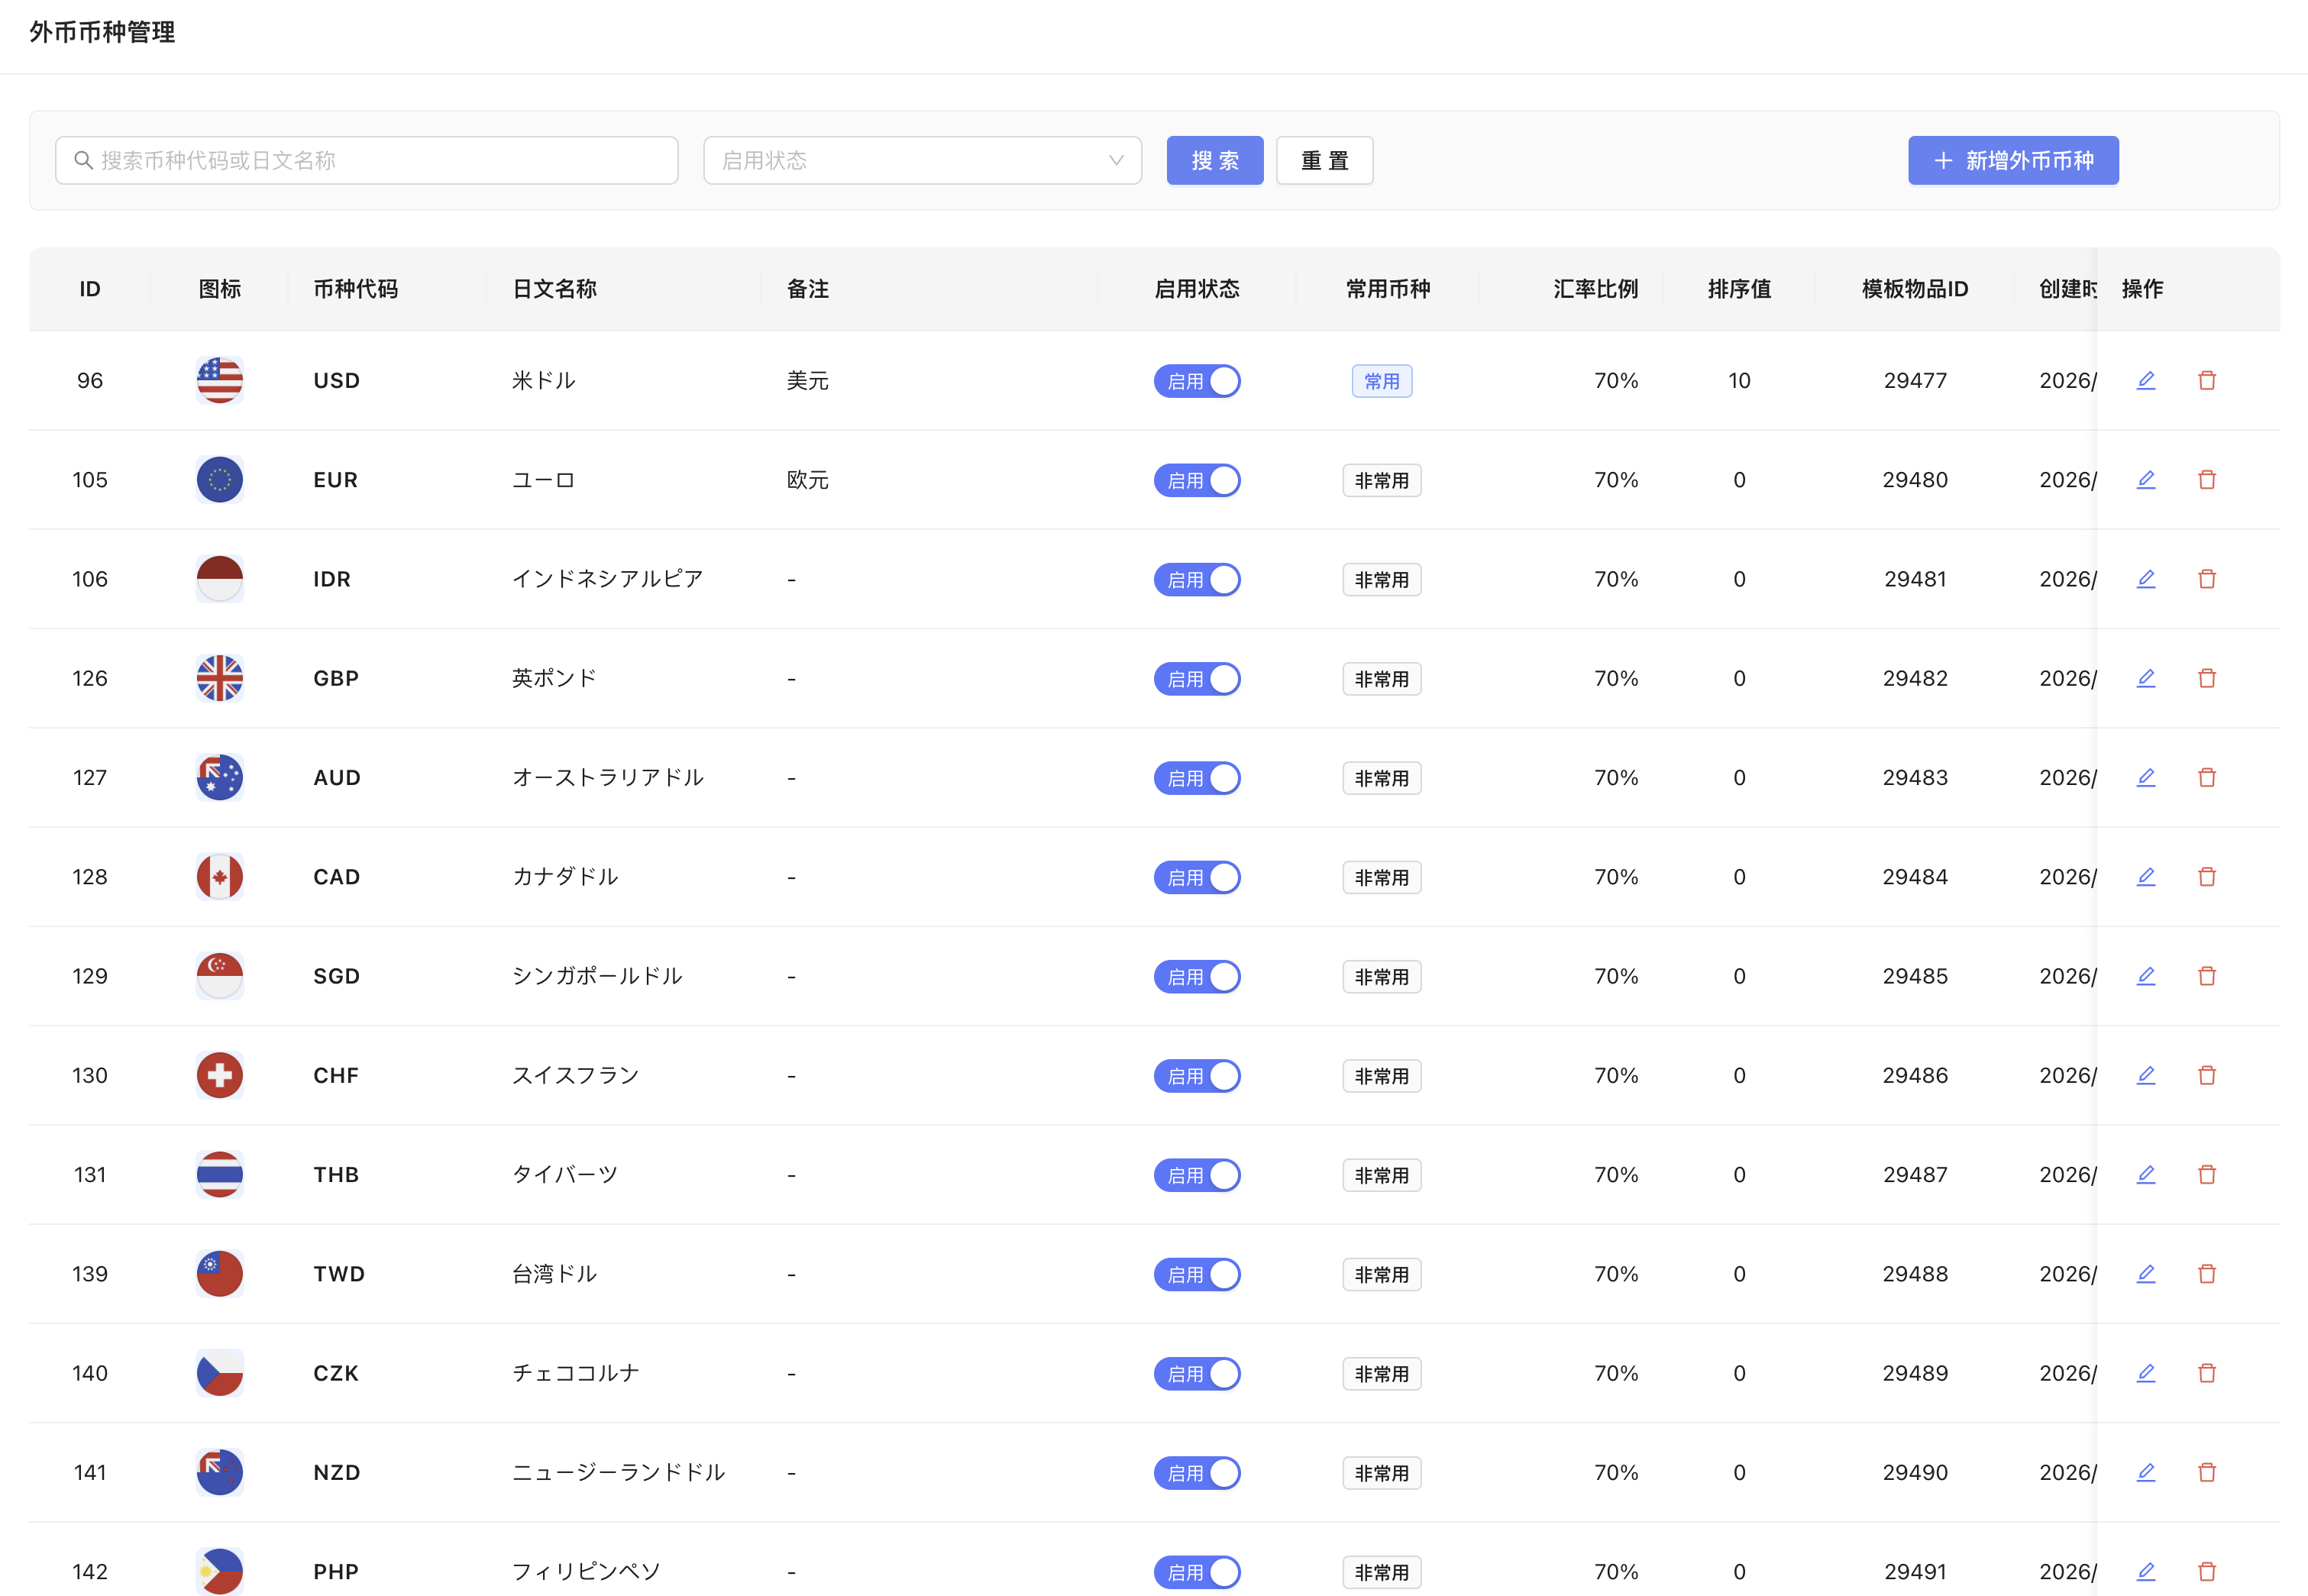Edit the CHF currency row
The height and width of the screenshot is (1596, 2308).
click(2145, 1075)
